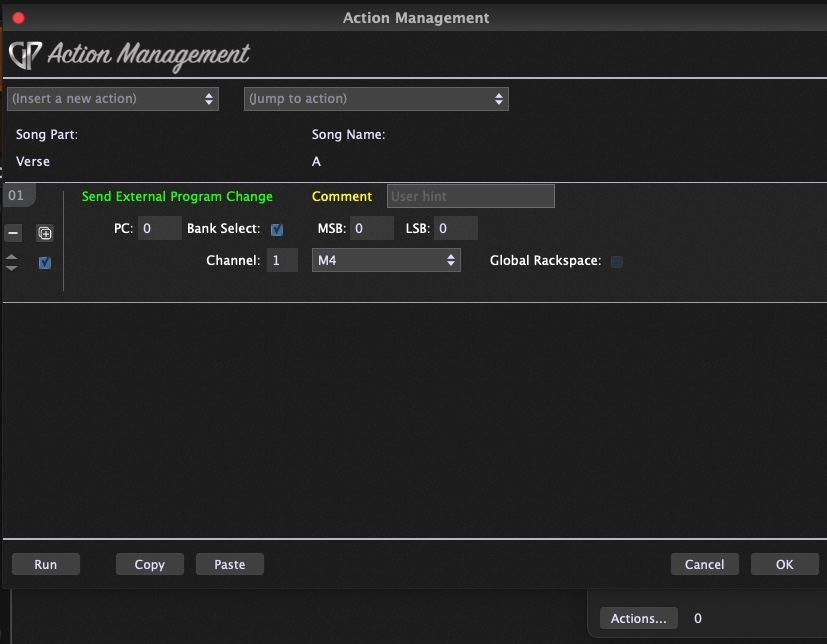
Task: Click the Global Rackspace: label
Action: coord(545,261)
